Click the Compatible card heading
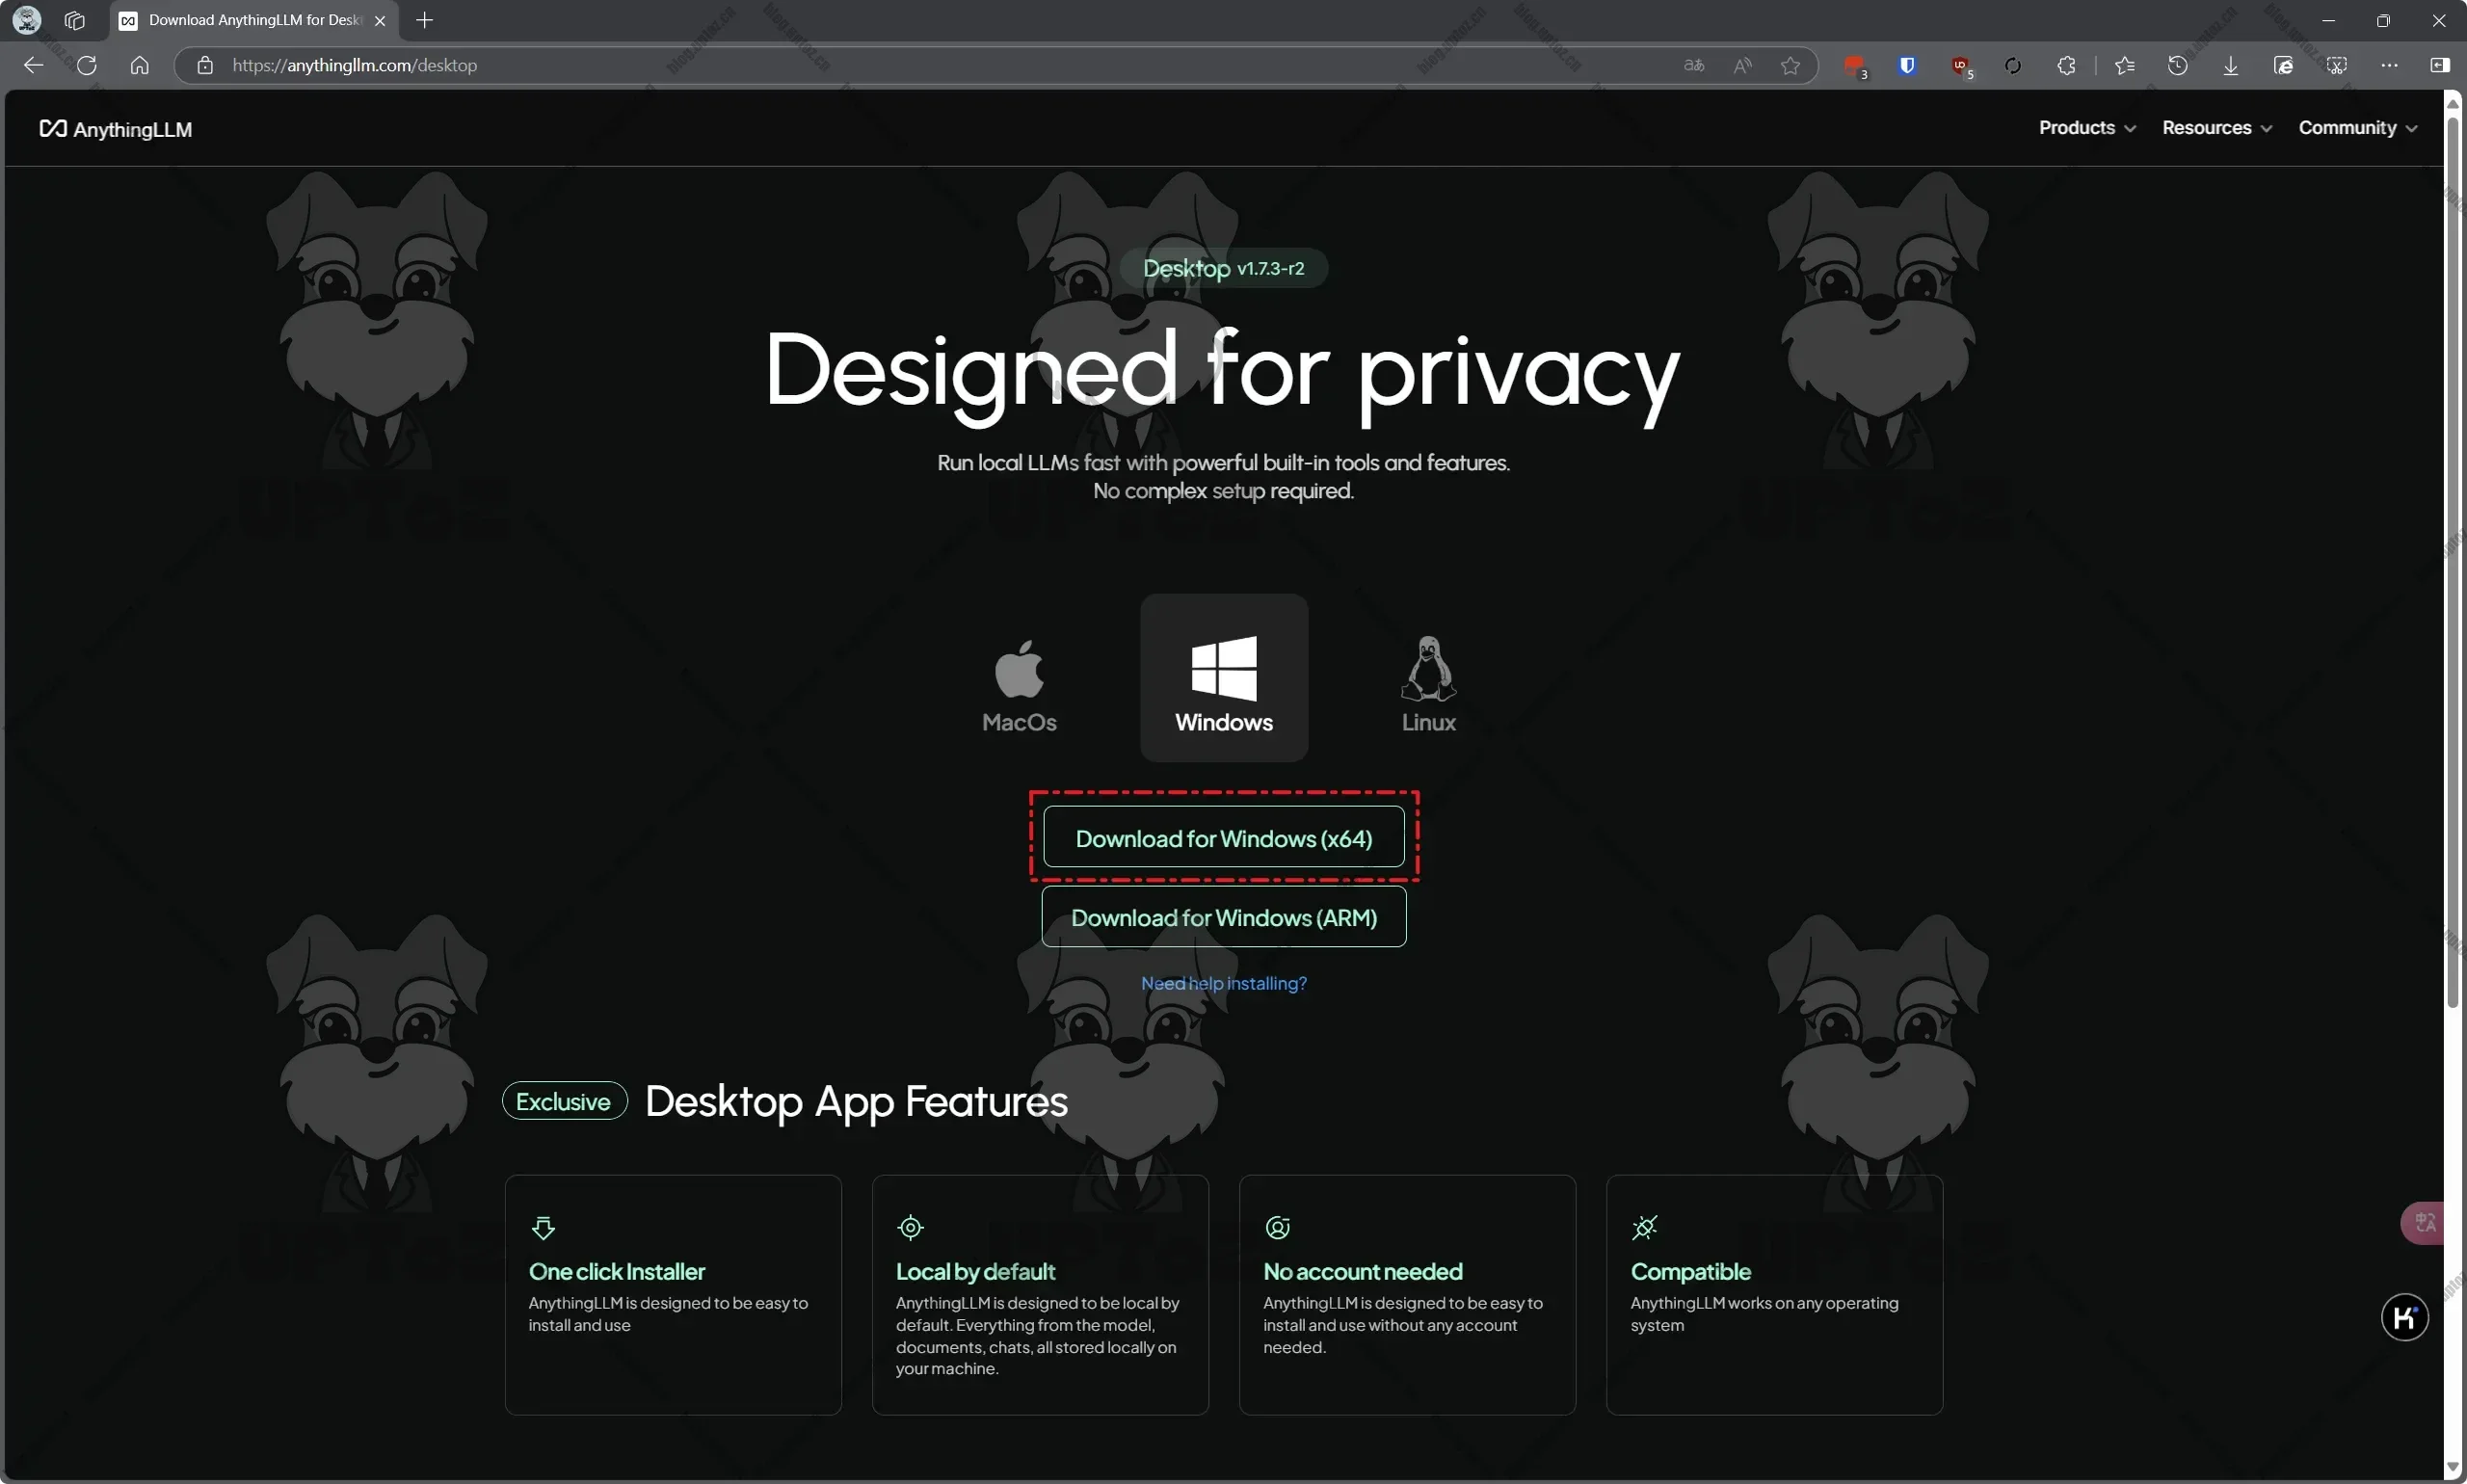This screenshot has width=2467, height=1484. [1690, 1271]
